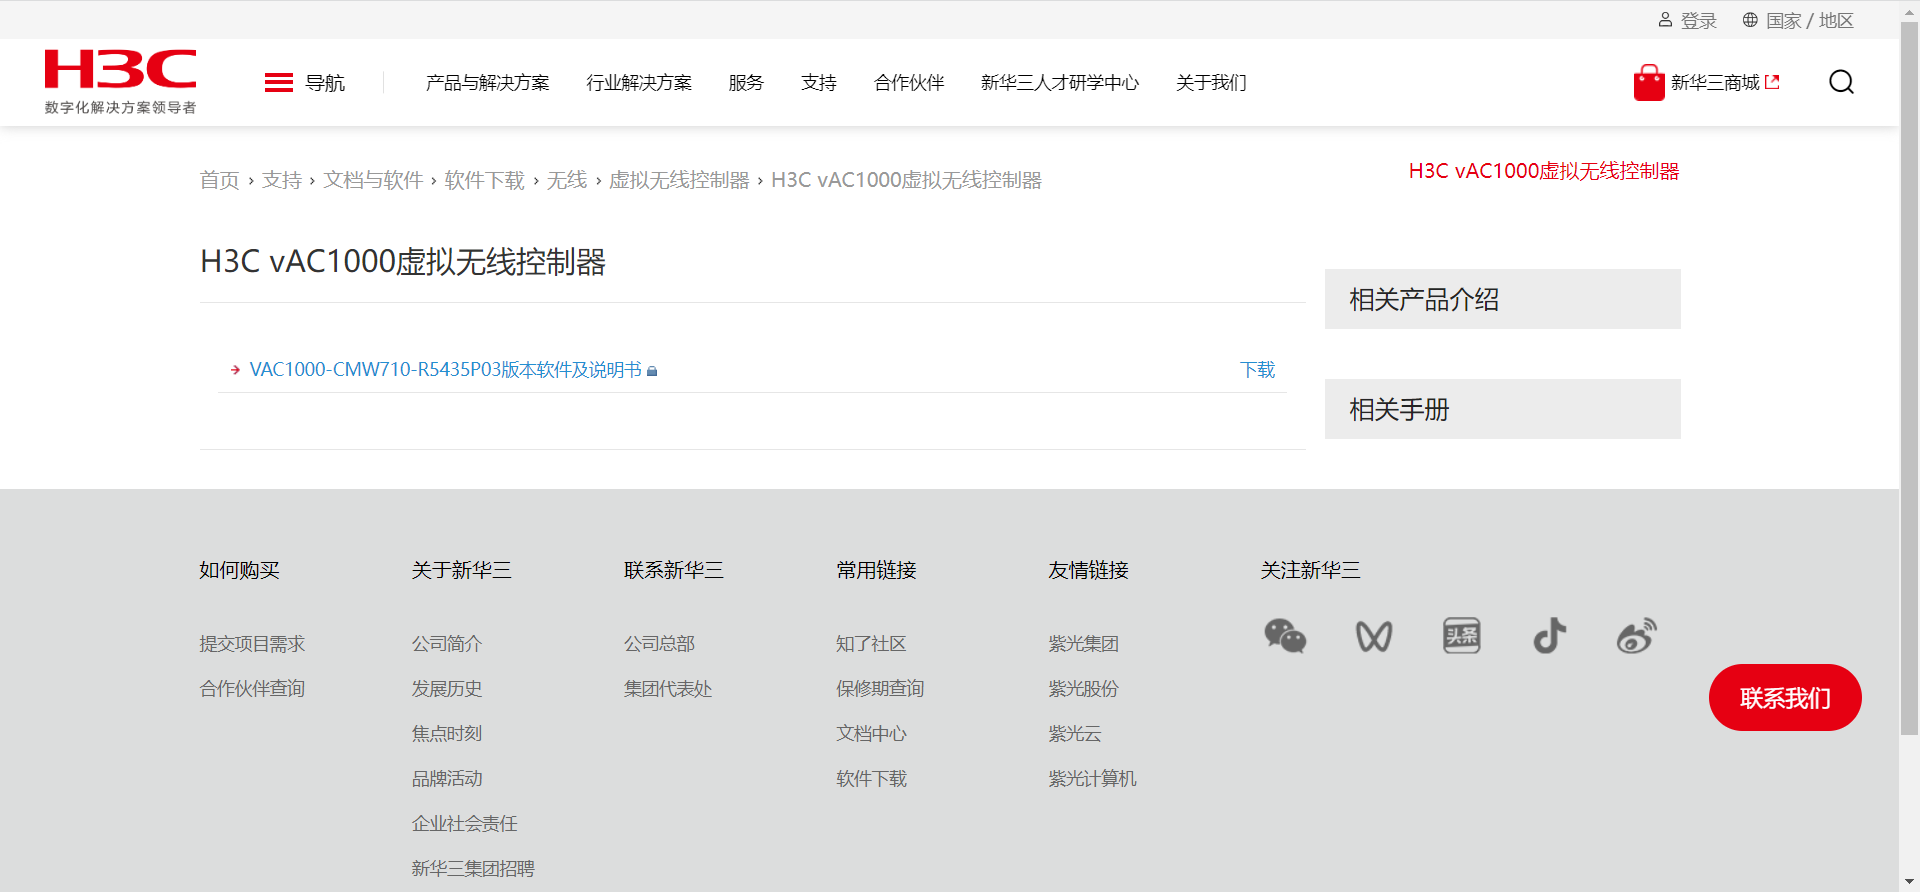Open 紫光云 footer link
1920x892 pixels.
tap(1075, 734)
